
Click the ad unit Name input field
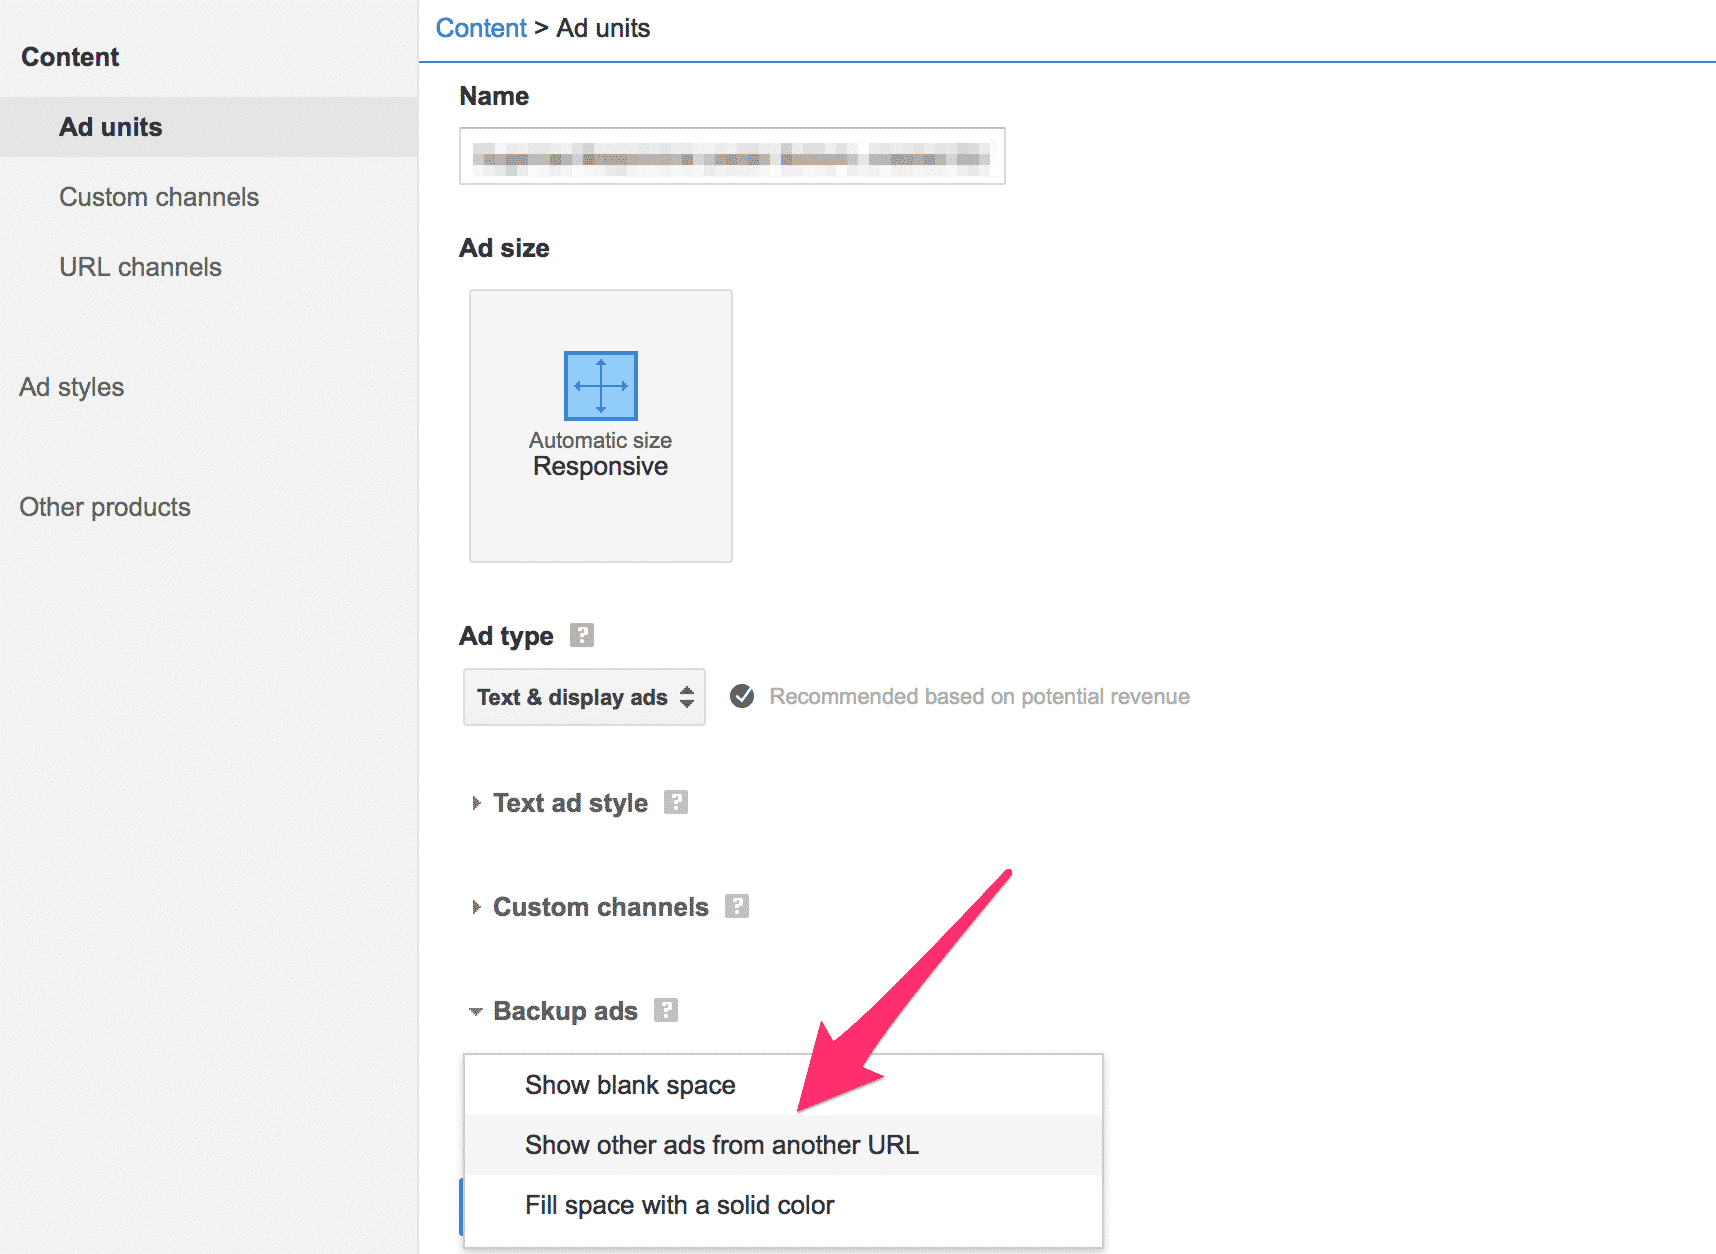pyautogui.click(x=731, y=156)
